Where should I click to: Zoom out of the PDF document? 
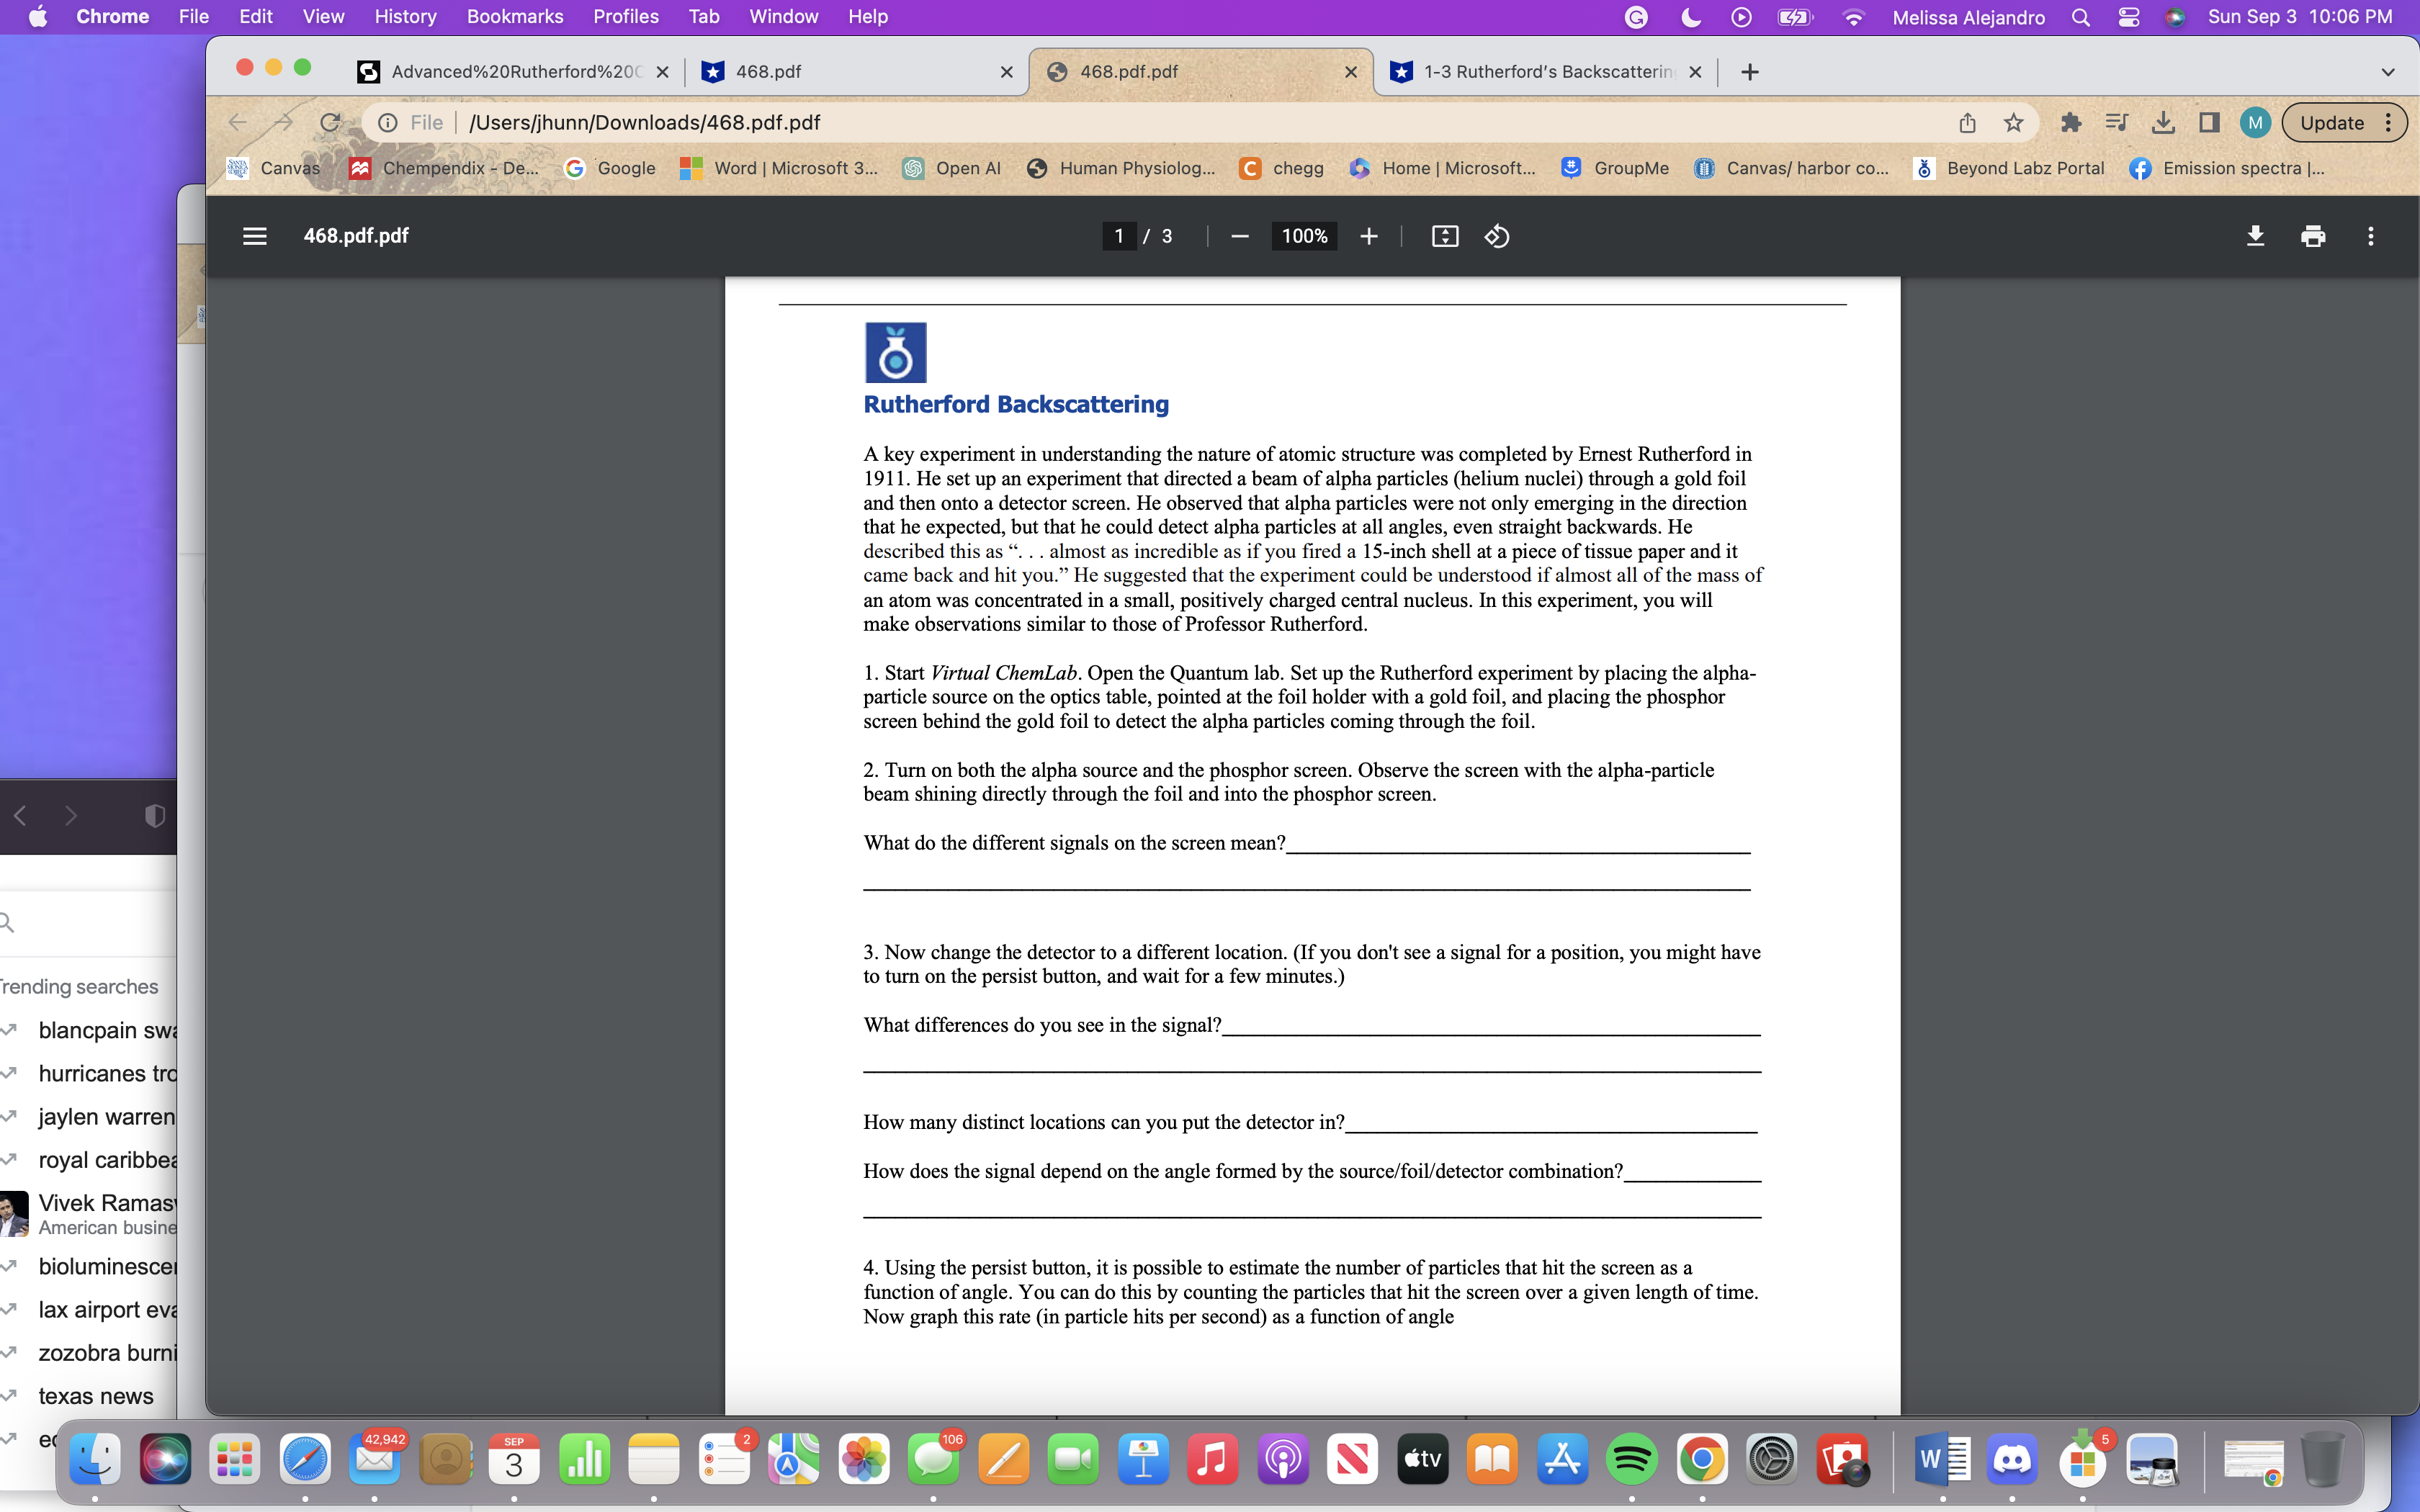point(1239,236)
